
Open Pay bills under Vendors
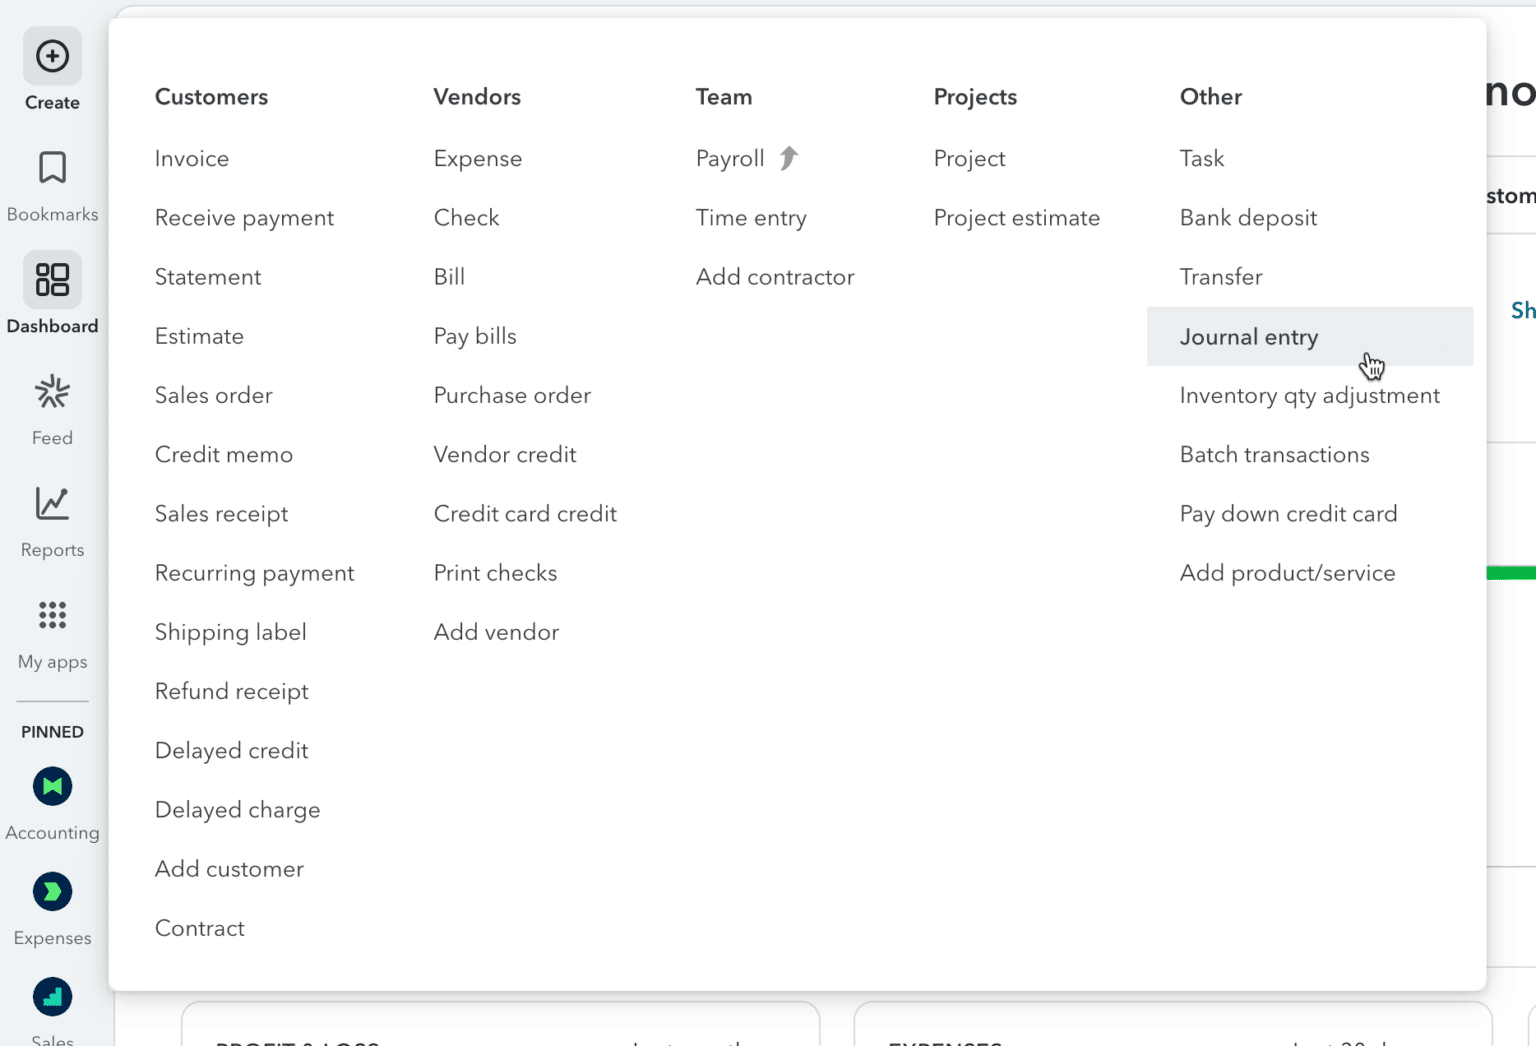(x=474, y=336)
